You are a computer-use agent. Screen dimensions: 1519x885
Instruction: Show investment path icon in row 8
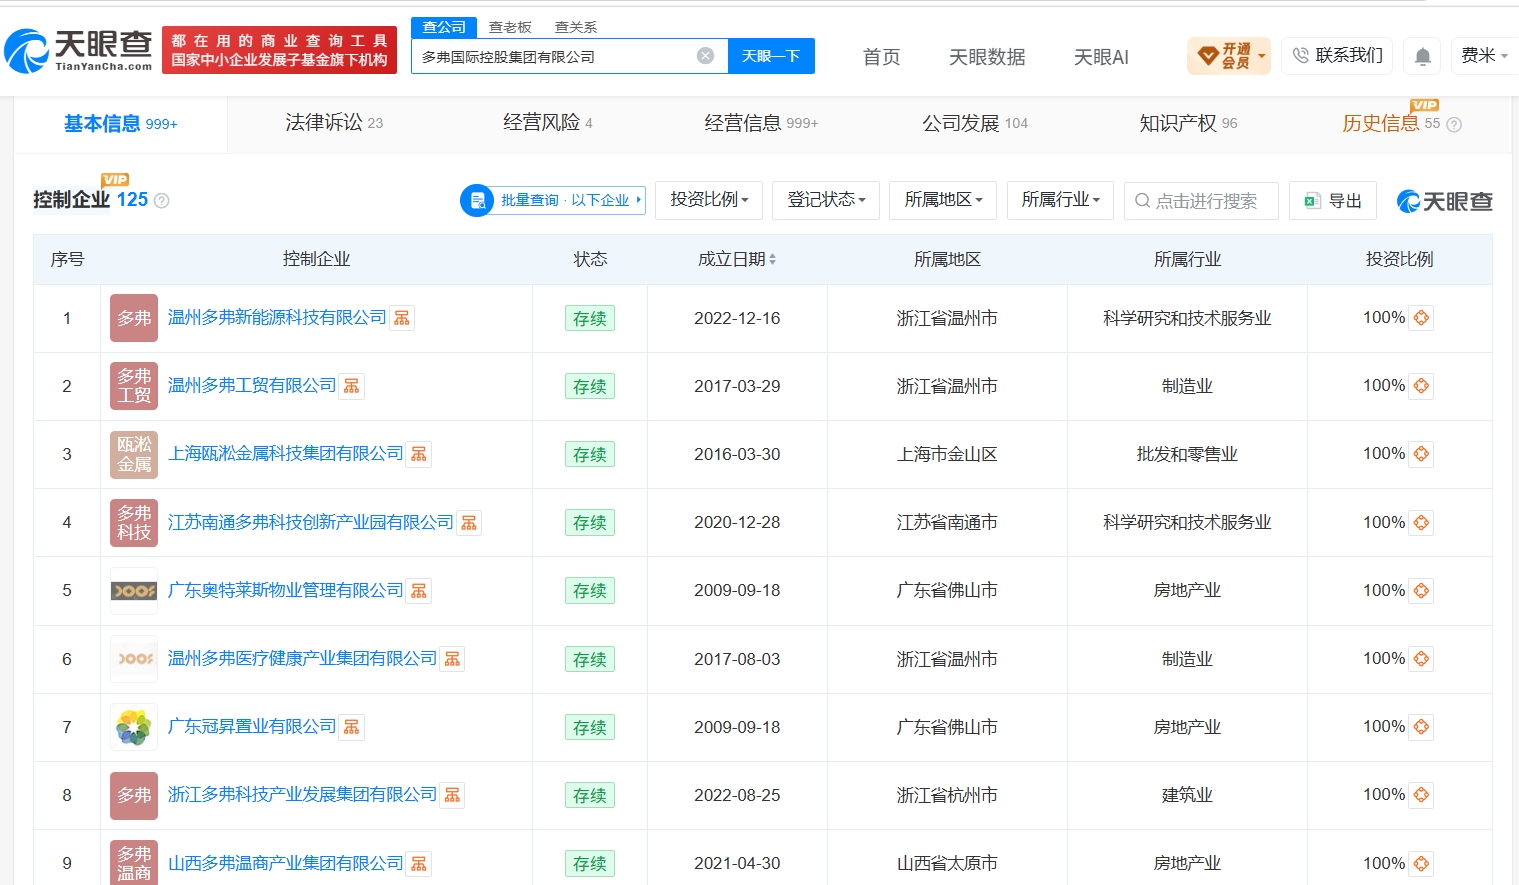pos(1421,795)
